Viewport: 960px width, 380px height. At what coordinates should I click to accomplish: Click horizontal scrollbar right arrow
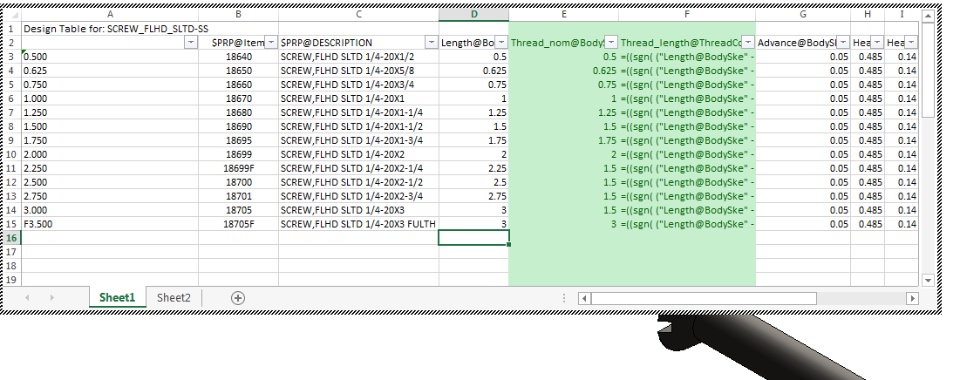coord(912,298)
